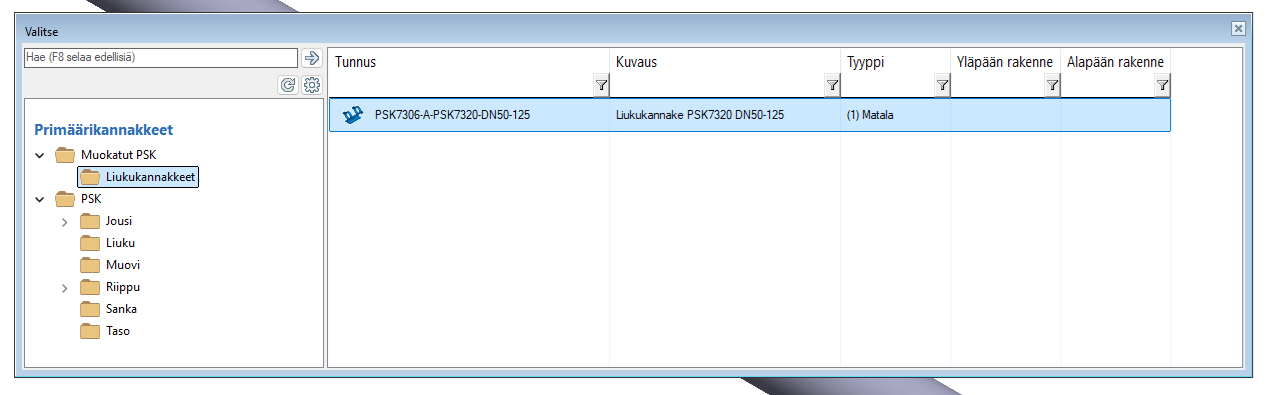Click the PSK folder icon

tap(65, 199)
